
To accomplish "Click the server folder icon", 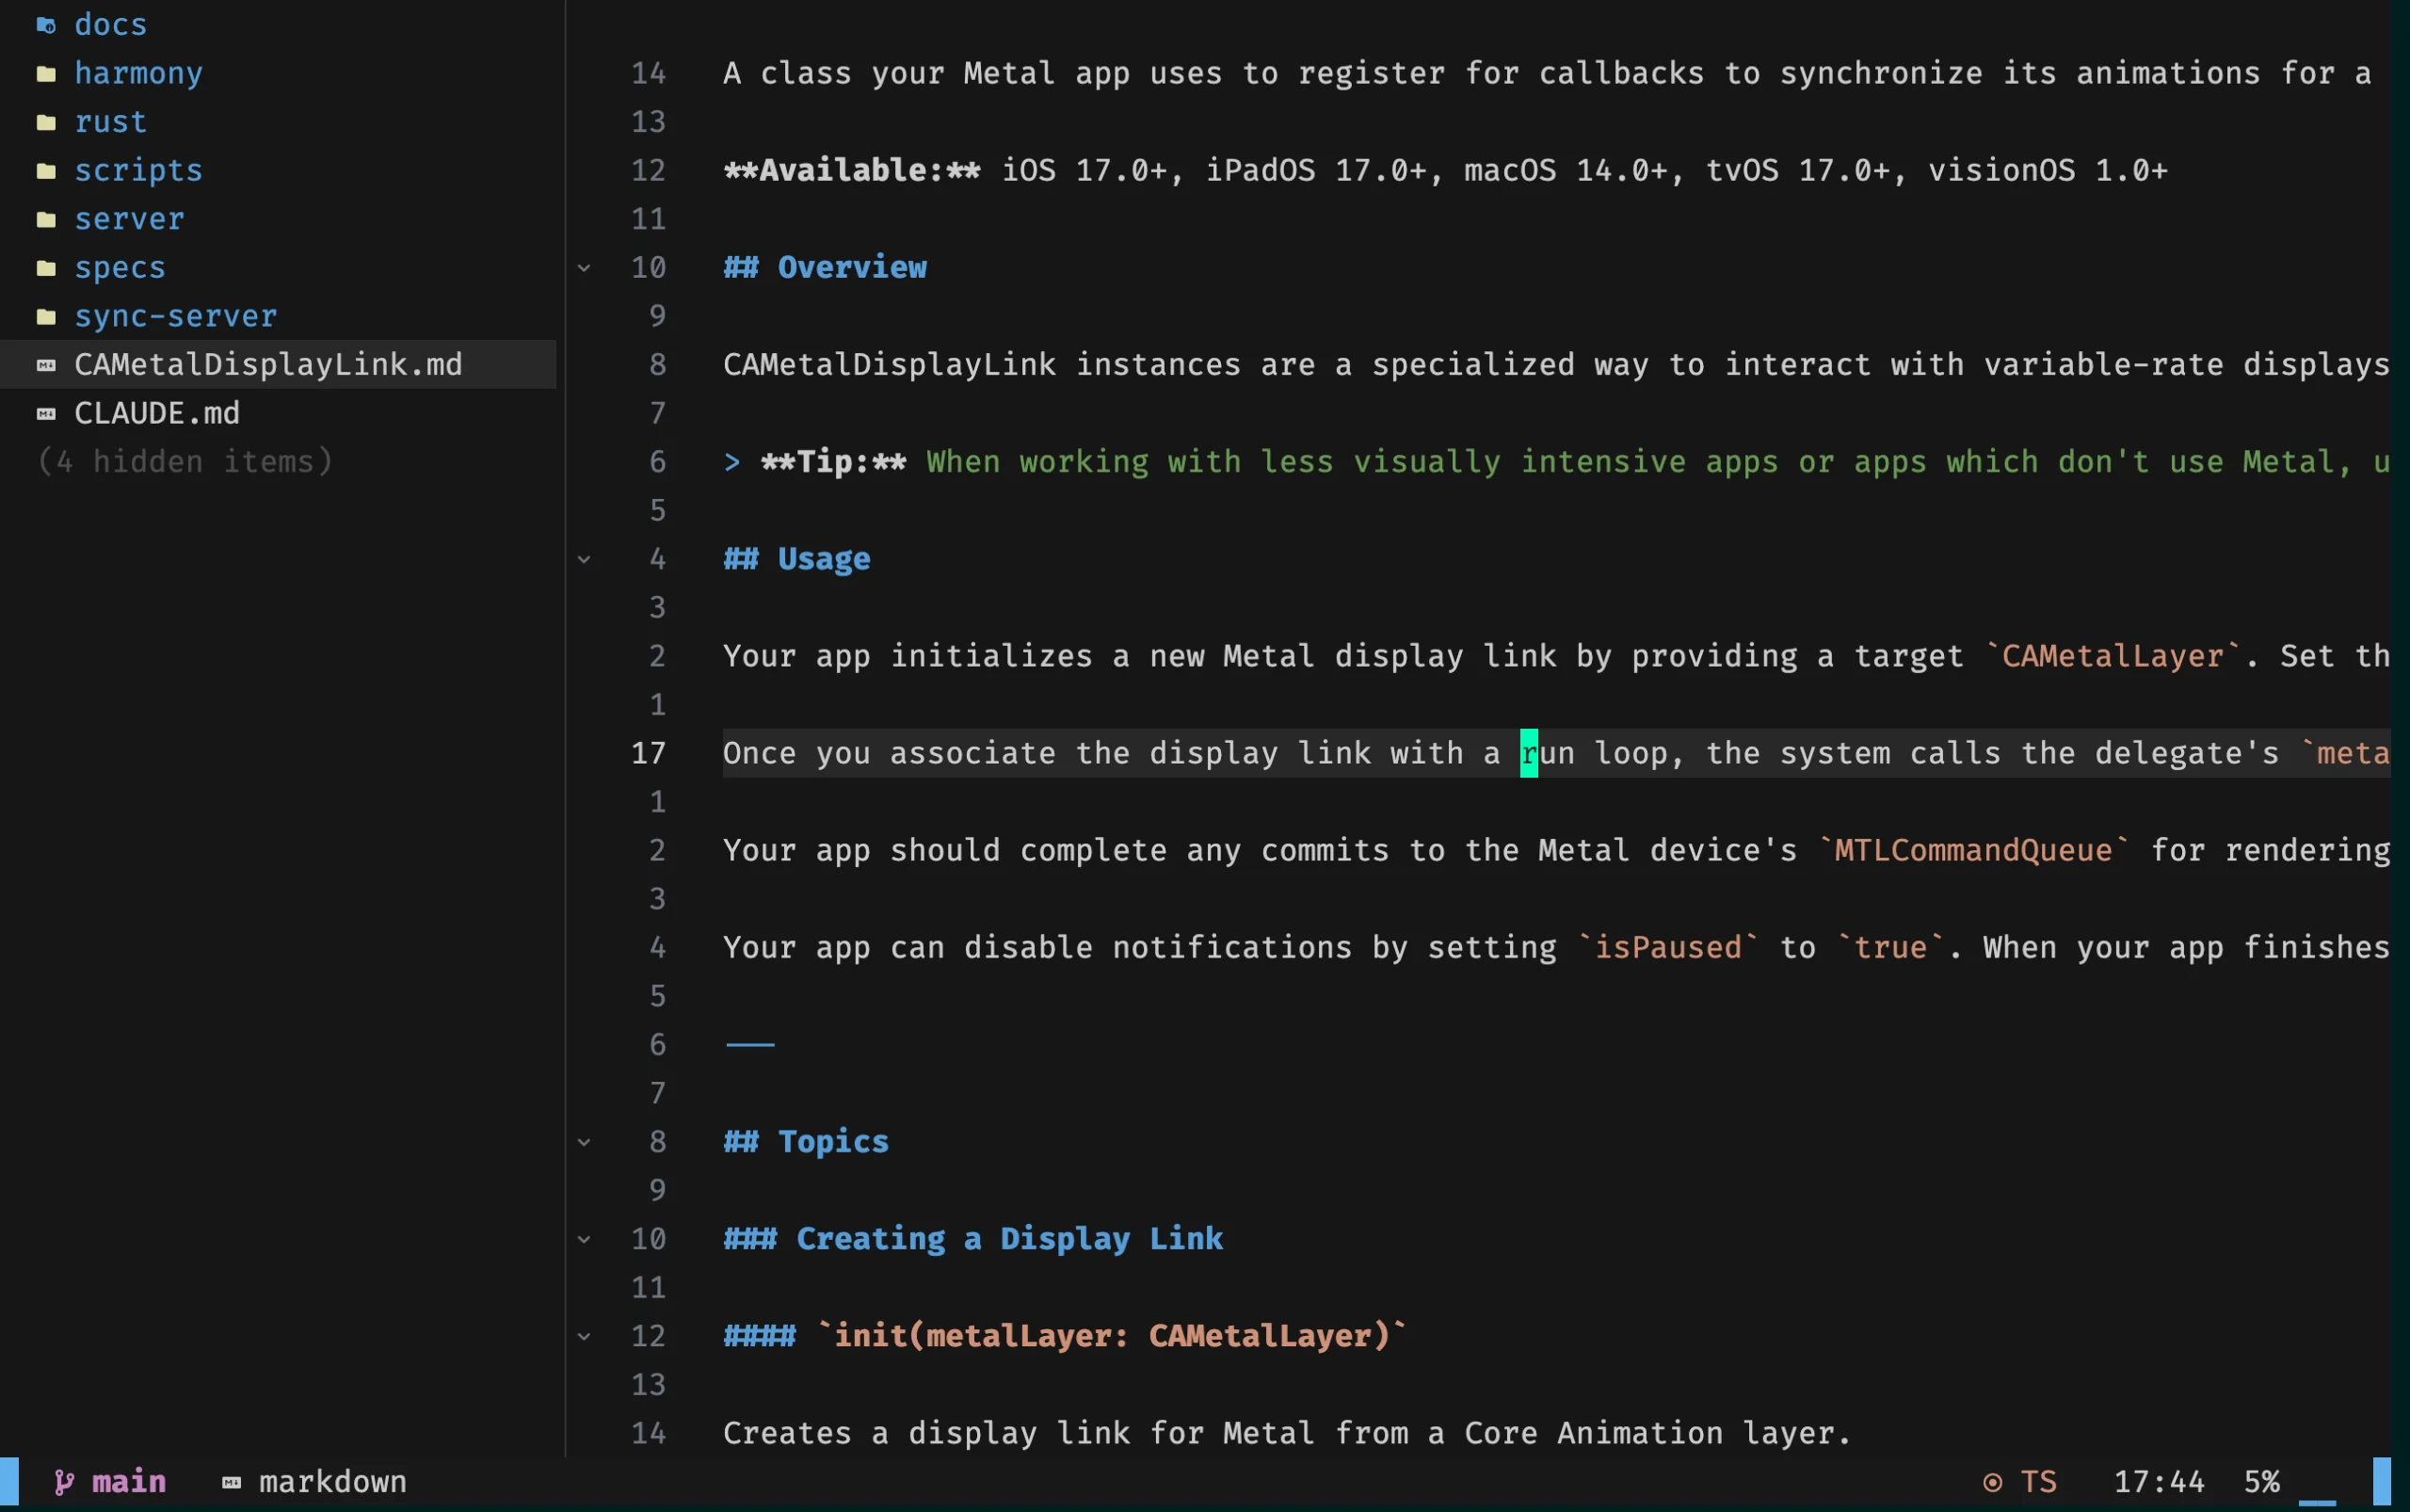I will pos(46,219).
